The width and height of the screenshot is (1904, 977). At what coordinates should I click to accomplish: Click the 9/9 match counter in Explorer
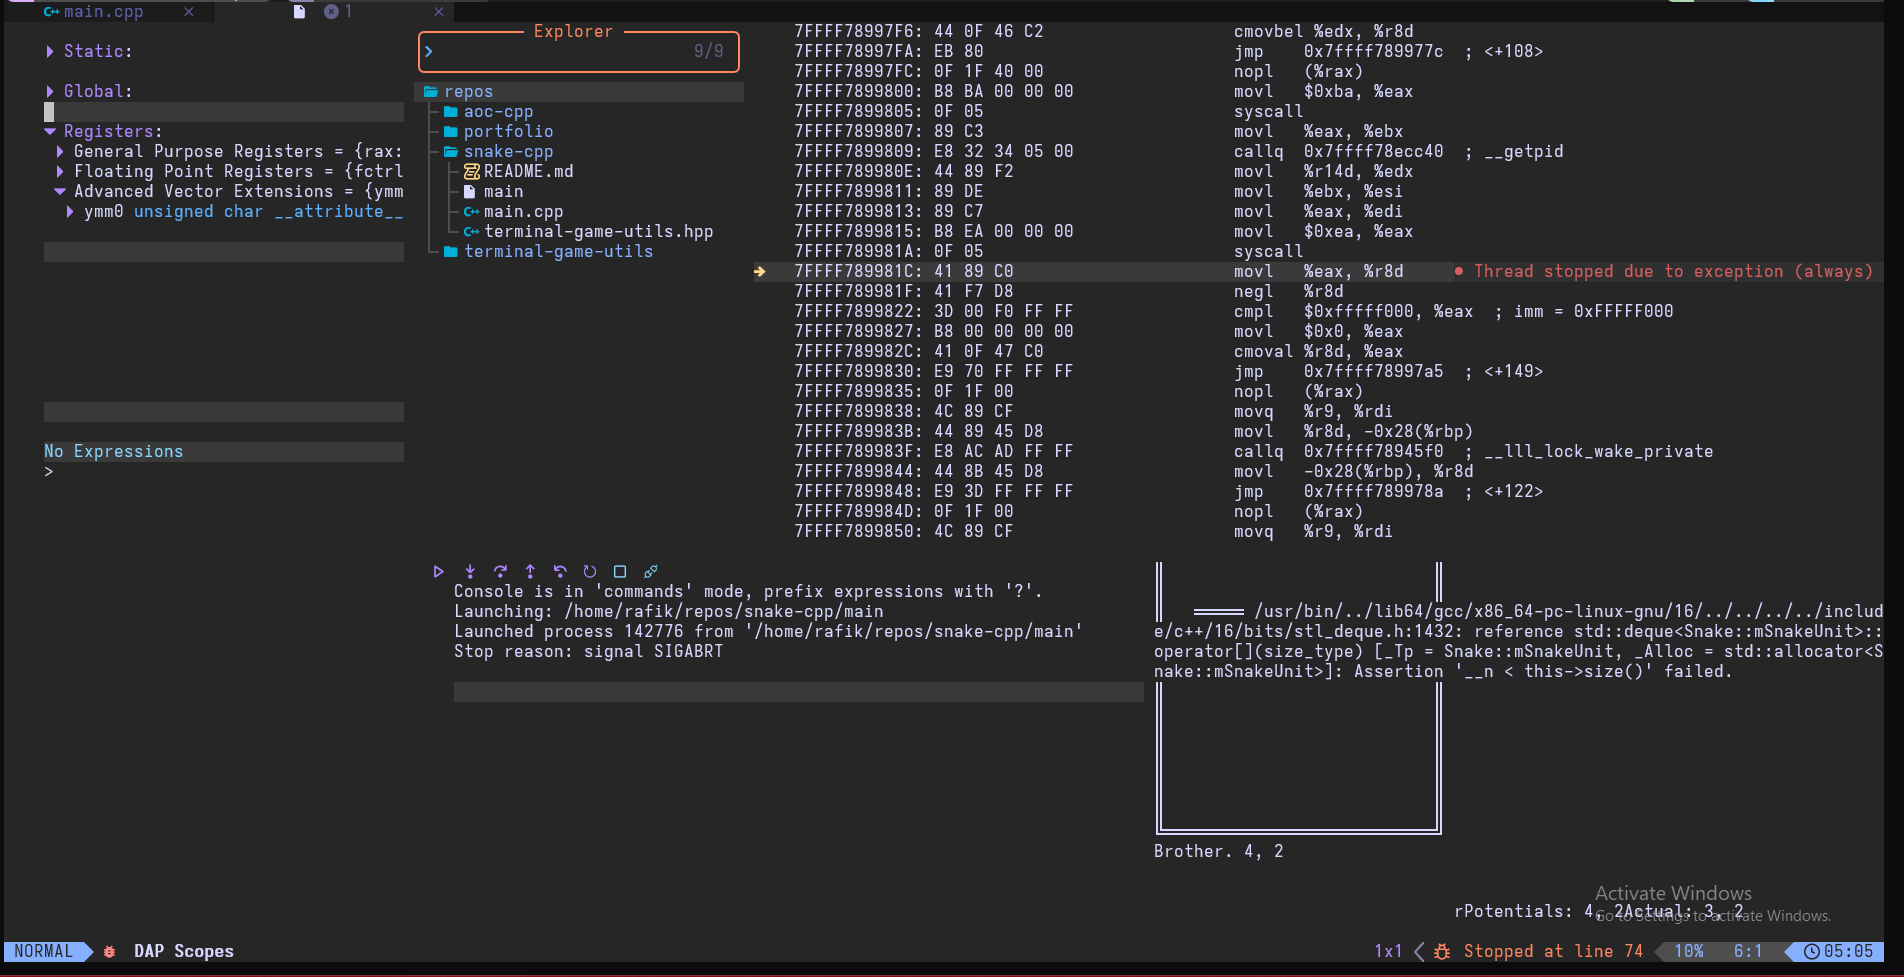[x=708, y=51]
